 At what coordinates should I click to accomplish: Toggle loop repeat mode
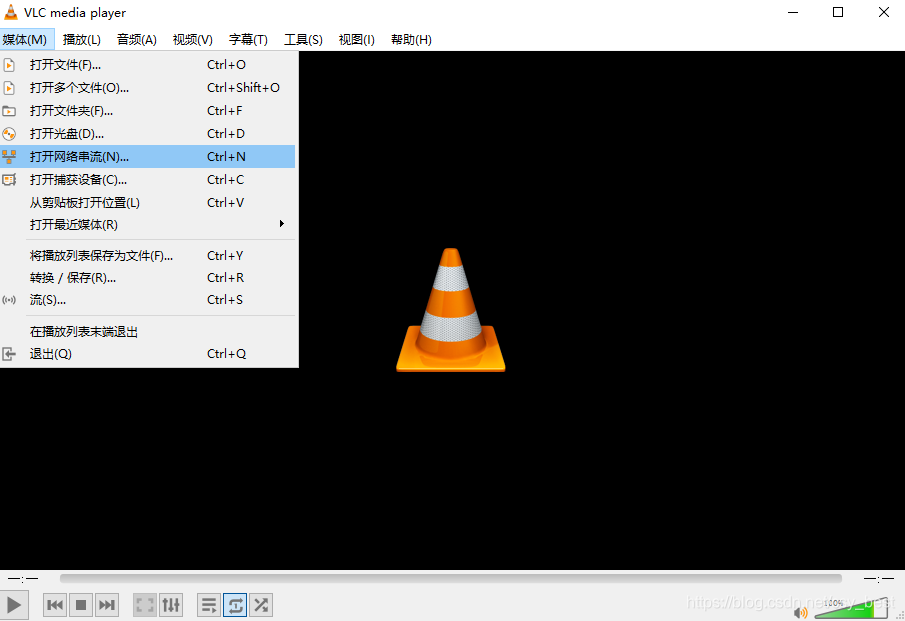pyautogui.click(x=235, y=605)
